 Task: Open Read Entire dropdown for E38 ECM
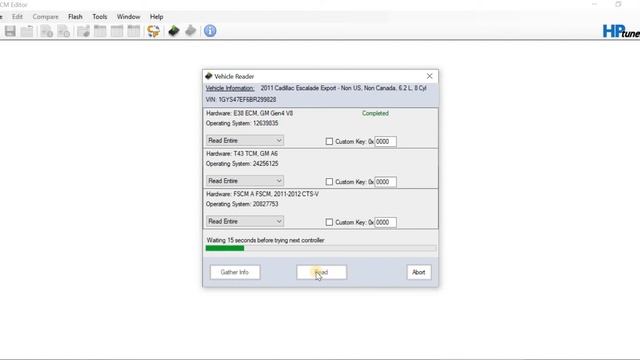[244, 140]
